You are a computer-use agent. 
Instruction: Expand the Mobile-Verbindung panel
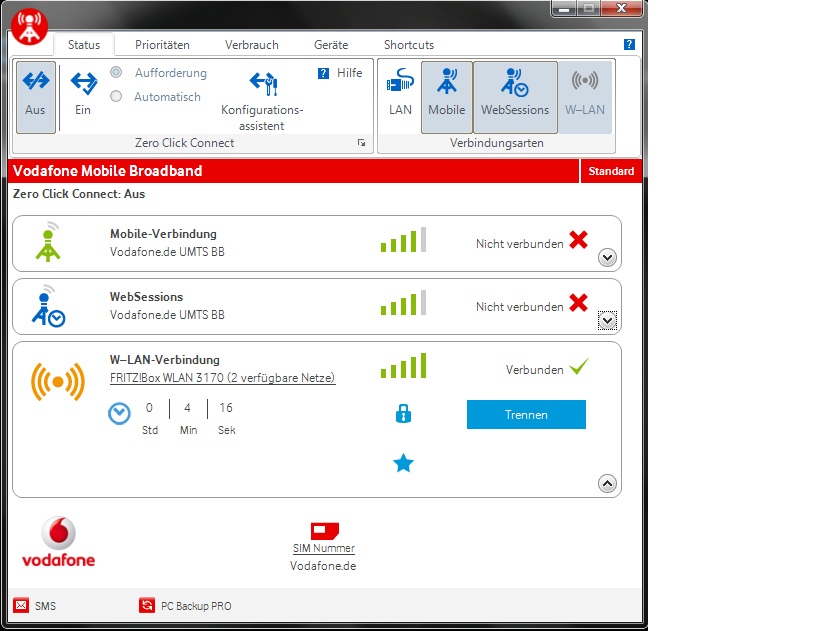click(x=607, y=258)
